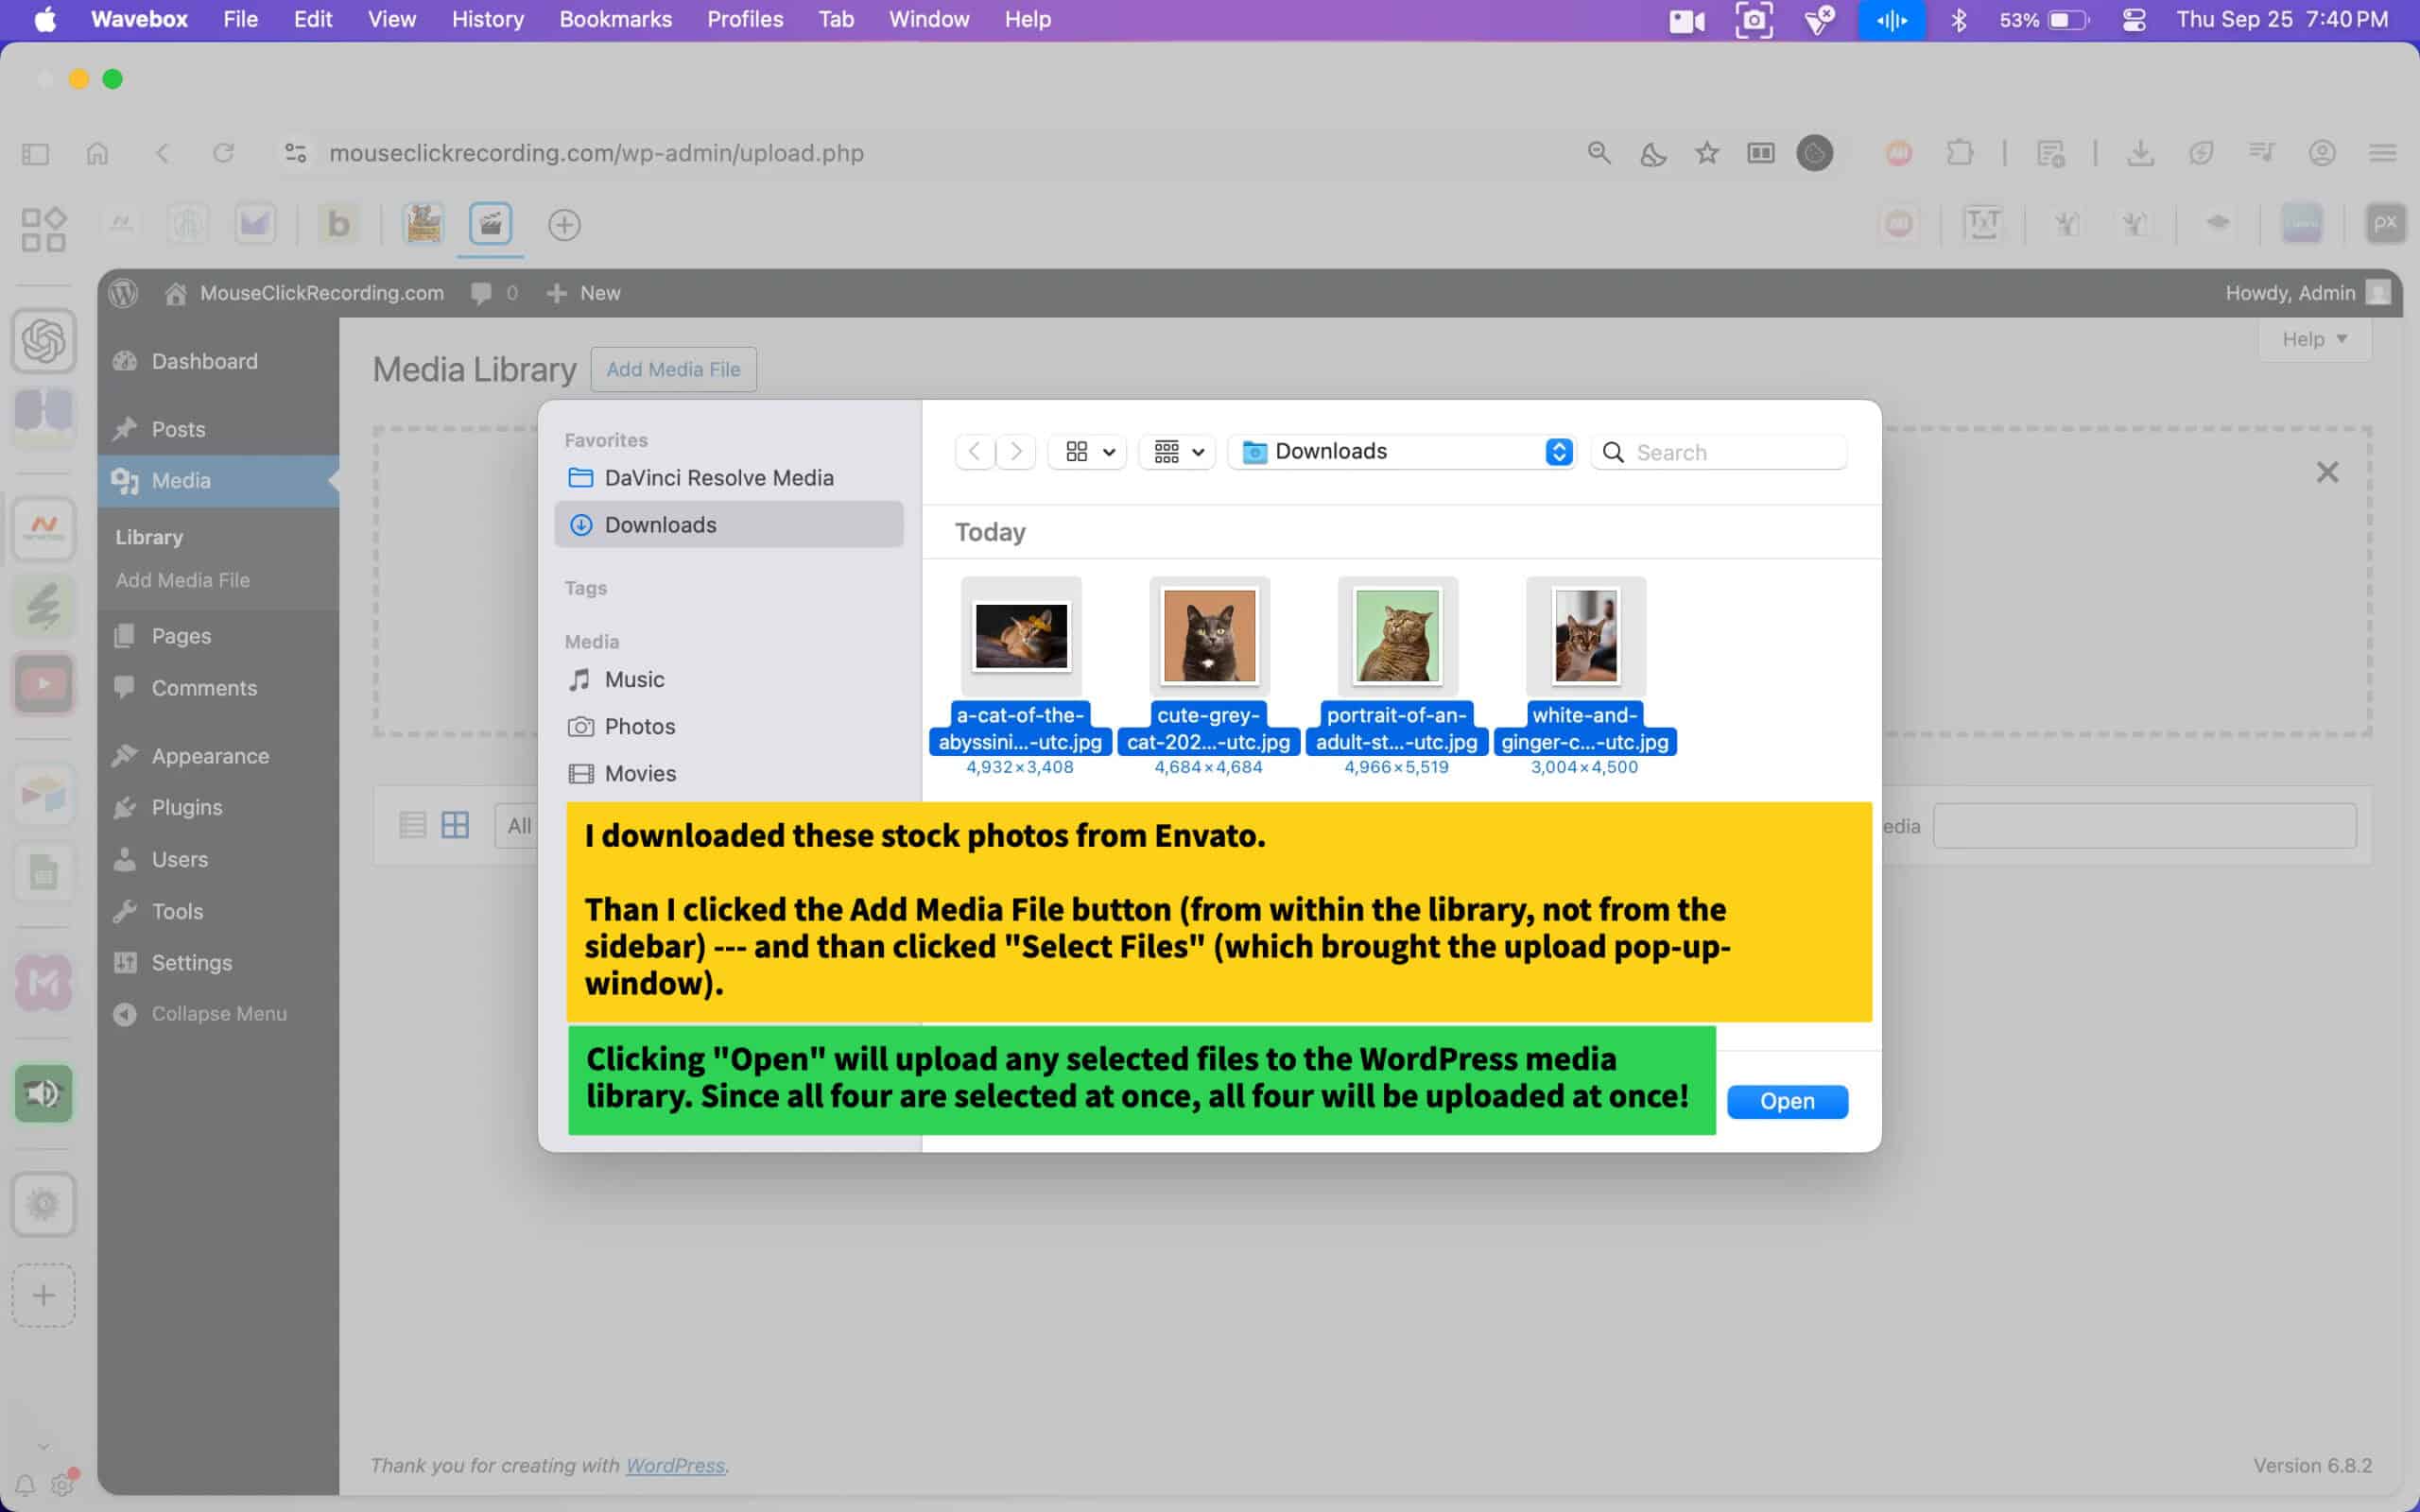Viewport: 2420px width, 1512px height.
Task: Click the dialog back navigation arrow
Action: click(x=974, y=452)
